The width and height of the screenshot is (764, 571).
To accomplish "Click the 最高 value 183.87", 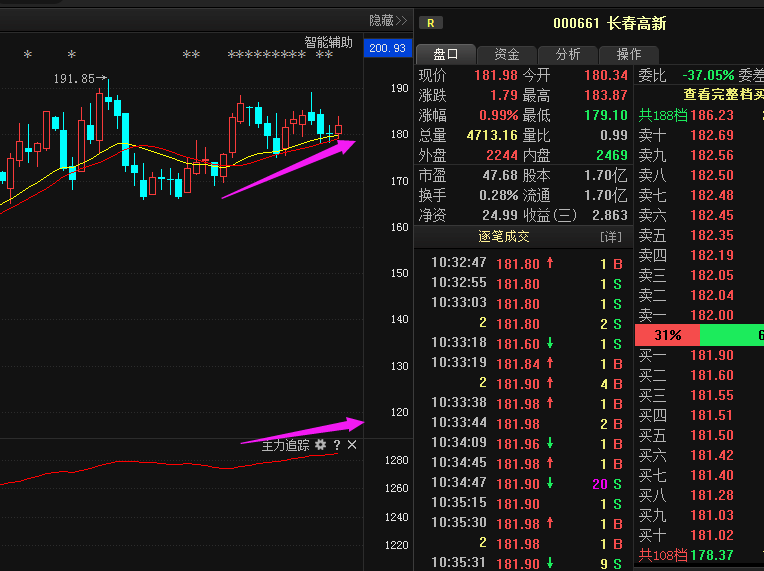I will pyautogui.click(x=606, y=95).
